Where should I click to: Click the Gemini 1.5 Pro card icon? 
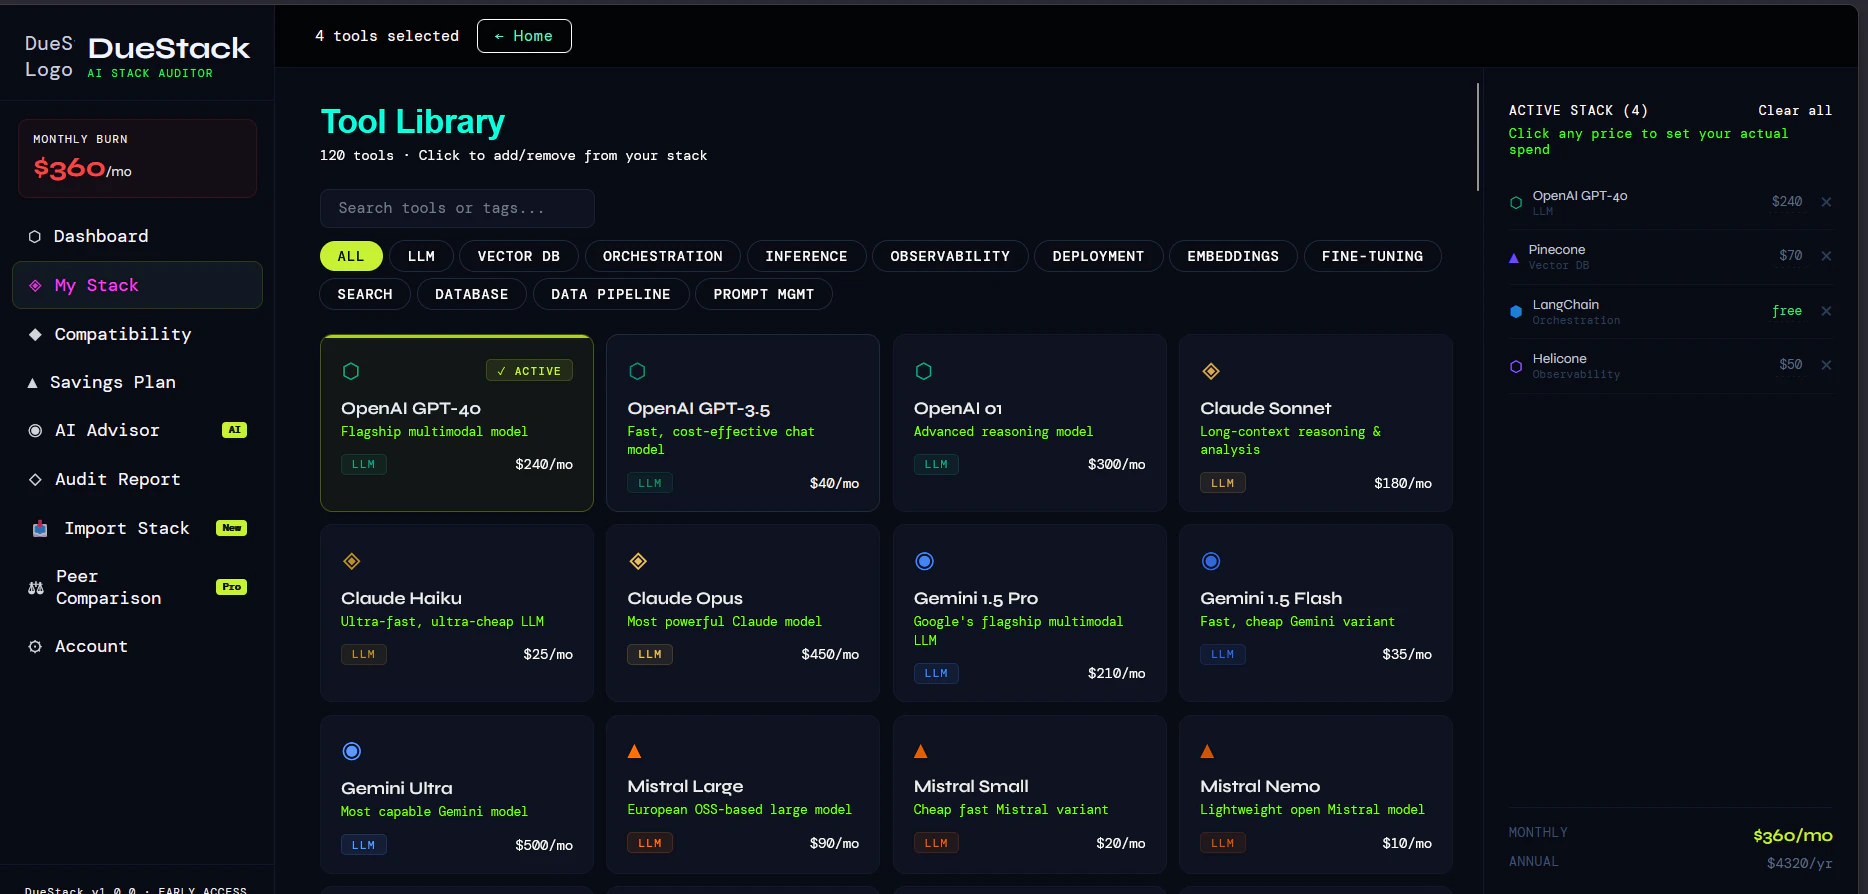pos(924,561)
